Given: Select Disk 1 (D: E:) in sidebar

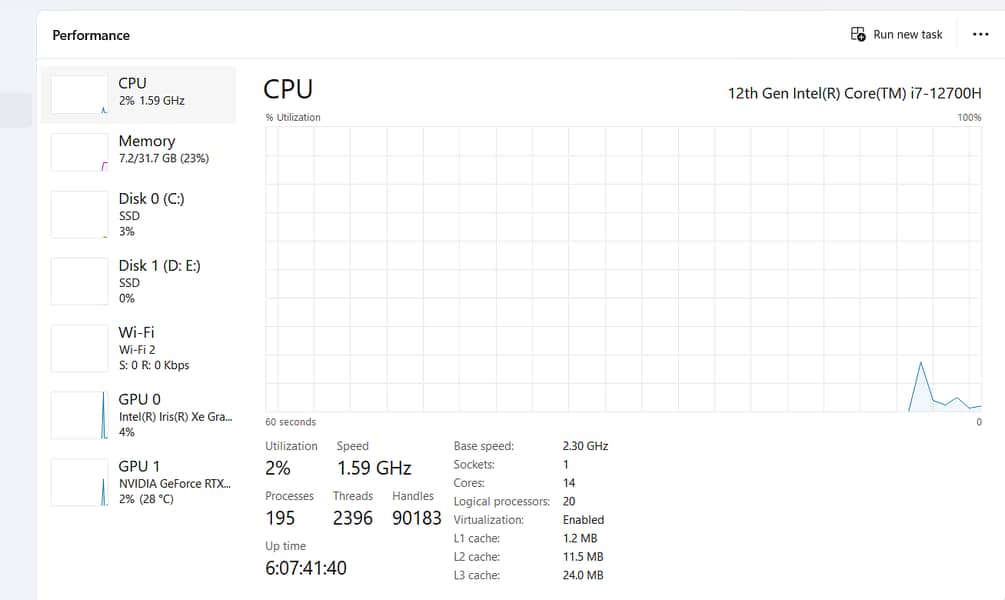Looking at the screenshot, I should (x=159, y=266).
